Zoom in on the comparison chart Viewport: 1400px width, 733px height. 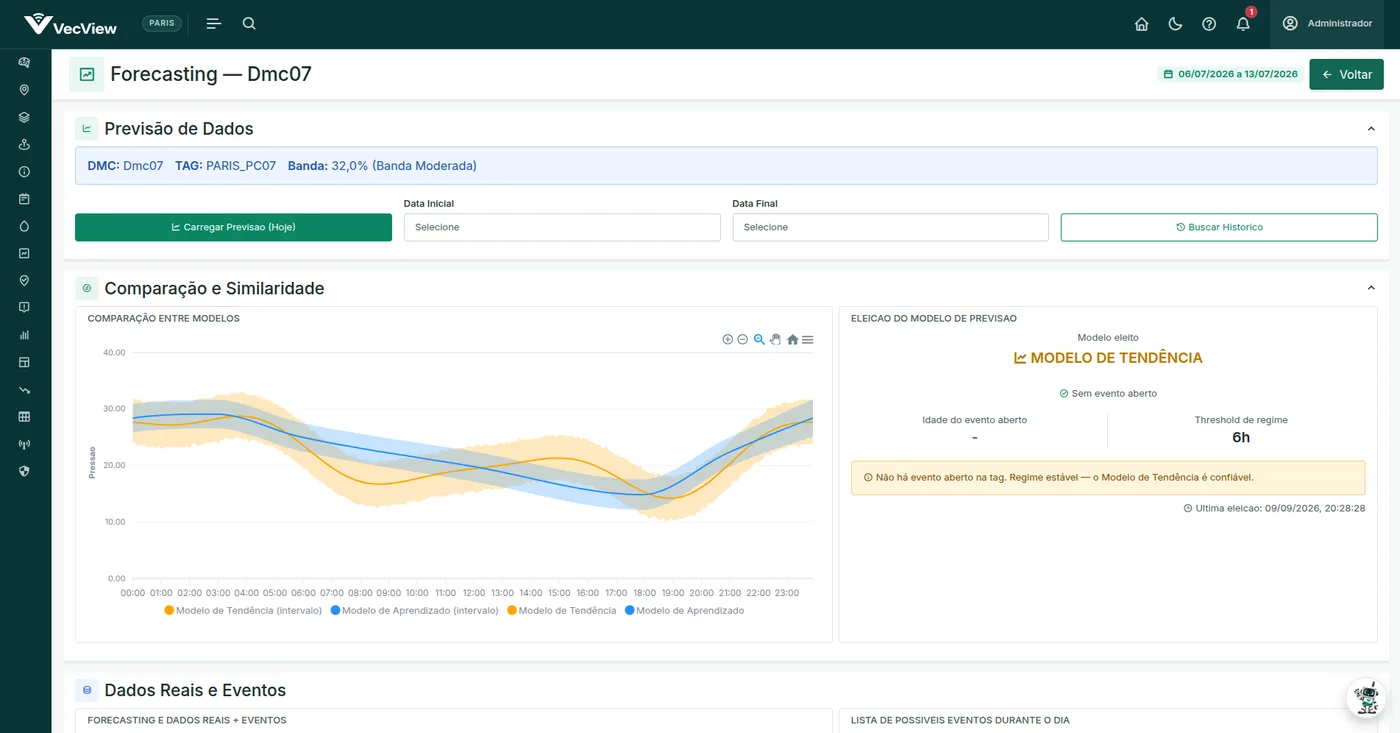(x=727, y=340)
